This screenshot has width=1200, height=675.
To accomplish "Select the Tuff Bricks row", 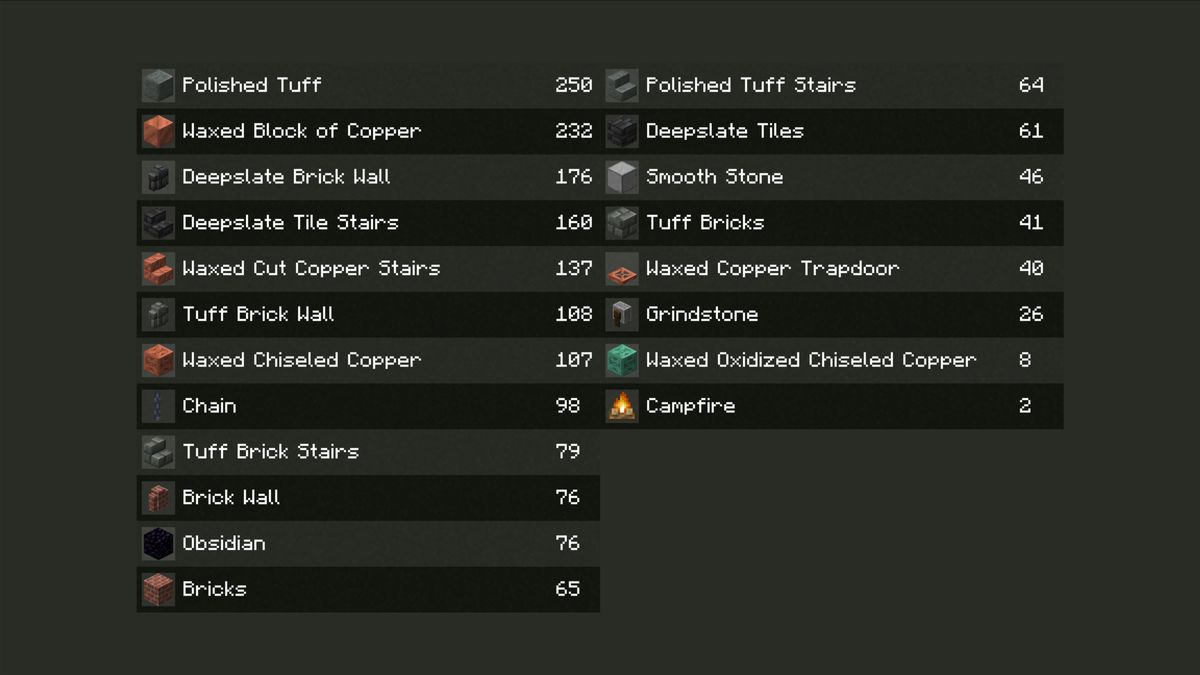I will coord(832,222).
